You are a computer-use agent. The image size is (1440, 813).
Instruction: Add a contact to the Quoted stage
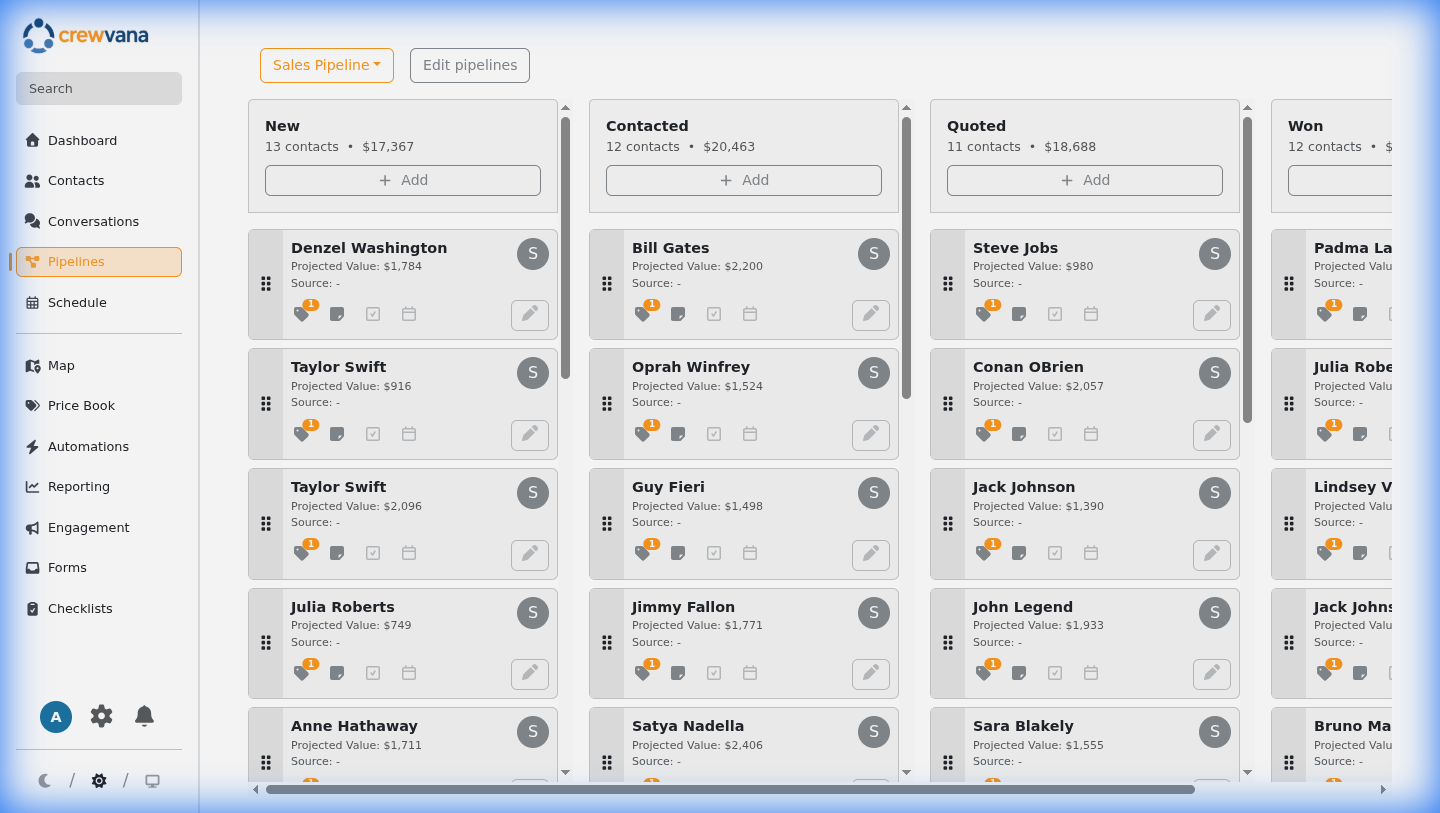point(1084,180)
